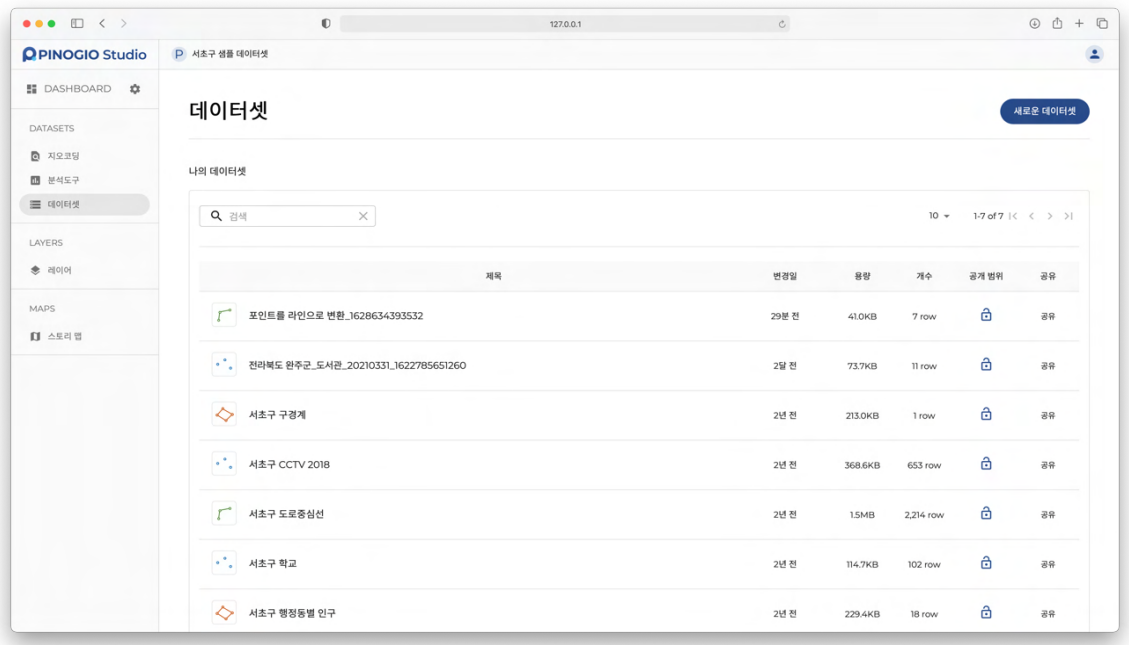Select 레이어 in the LAYERS section
The image size is (1129, 645).
click(x=59, y=270)
